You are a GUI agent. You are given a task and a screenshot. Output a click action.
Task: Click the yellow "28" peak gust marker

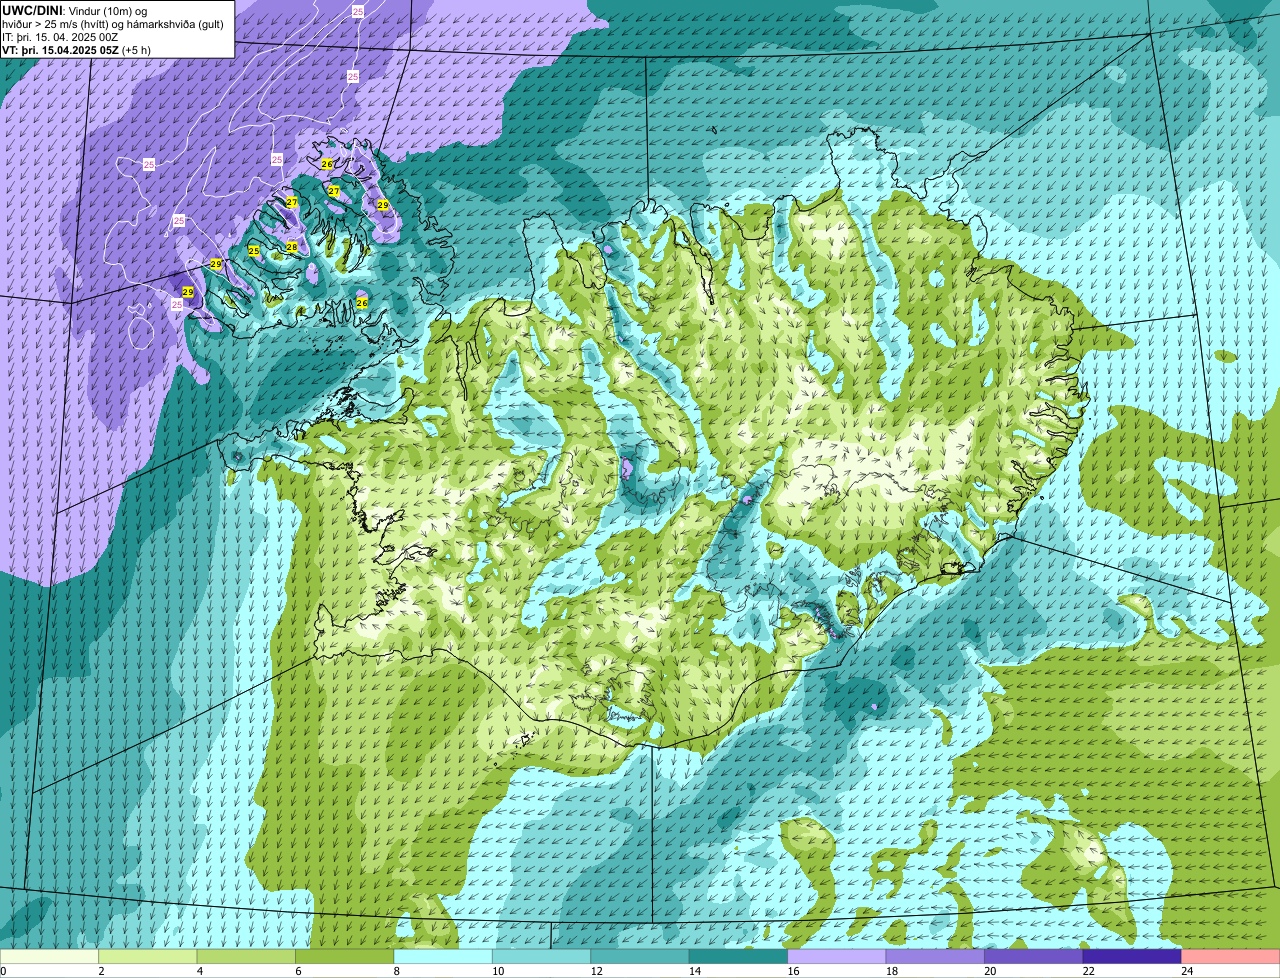[x=292, y=247]
